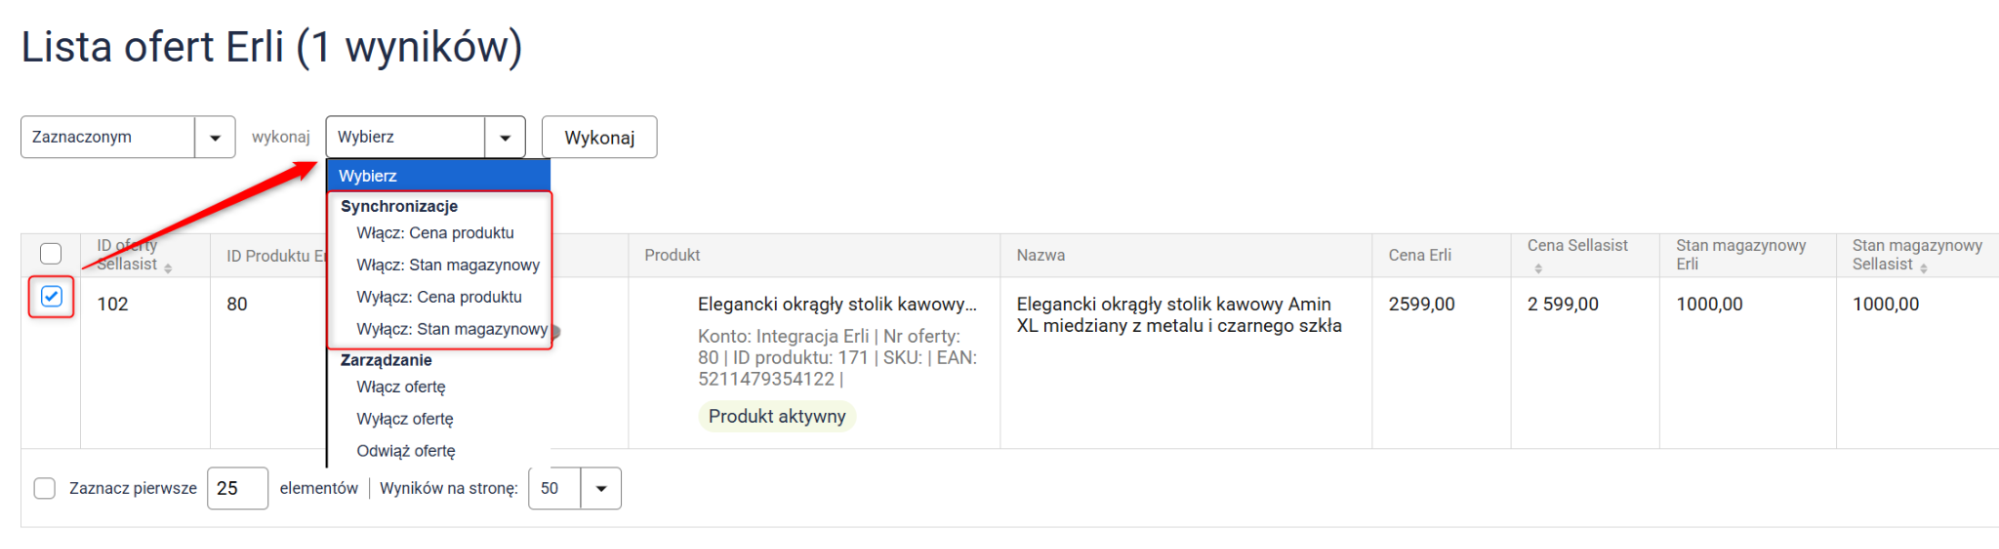Screen dimensions: 1999x549
Task: Select Włącz: Cena produktu option
Action: coord(435,233)
